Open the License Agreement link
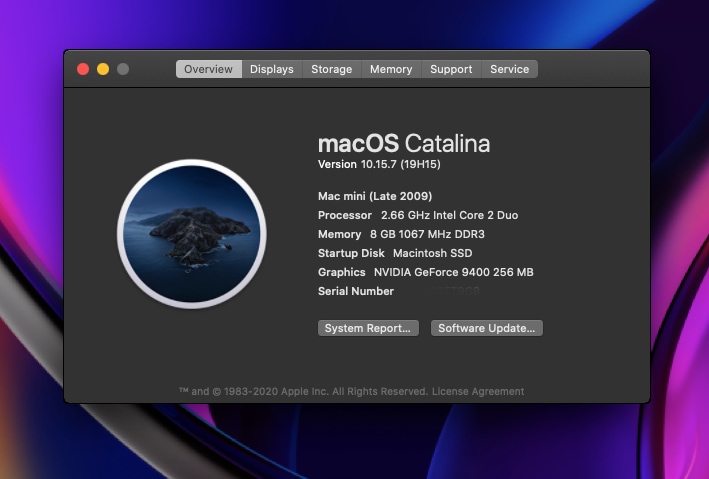Image resolution: width=709 pixels, height=479 pixels. click(478, 391)
